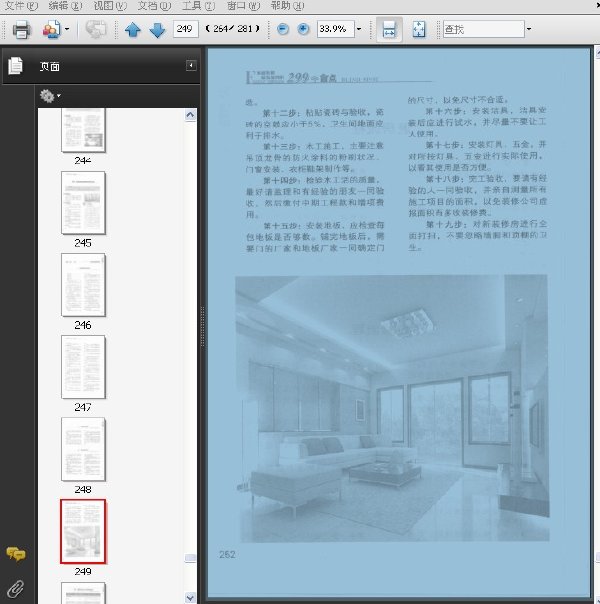Open the Find options dropdown arrow
This screenshot has height=604, width=600.
tap(529, 29)
